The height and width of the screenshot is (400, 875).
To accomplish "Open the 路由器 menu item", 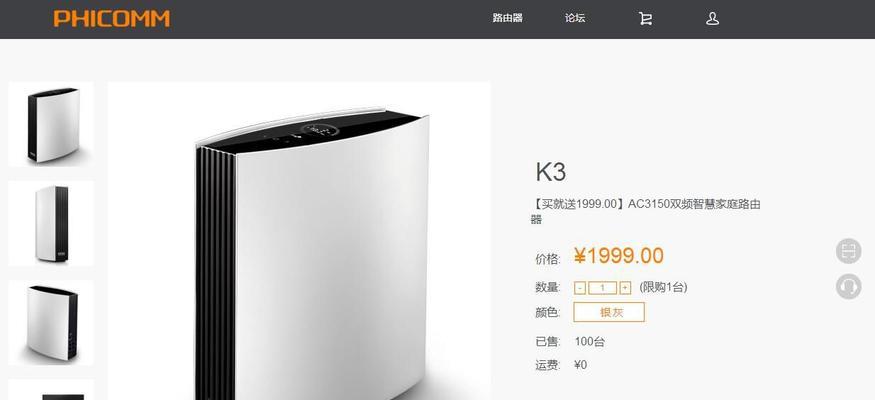I will point(507,18).
